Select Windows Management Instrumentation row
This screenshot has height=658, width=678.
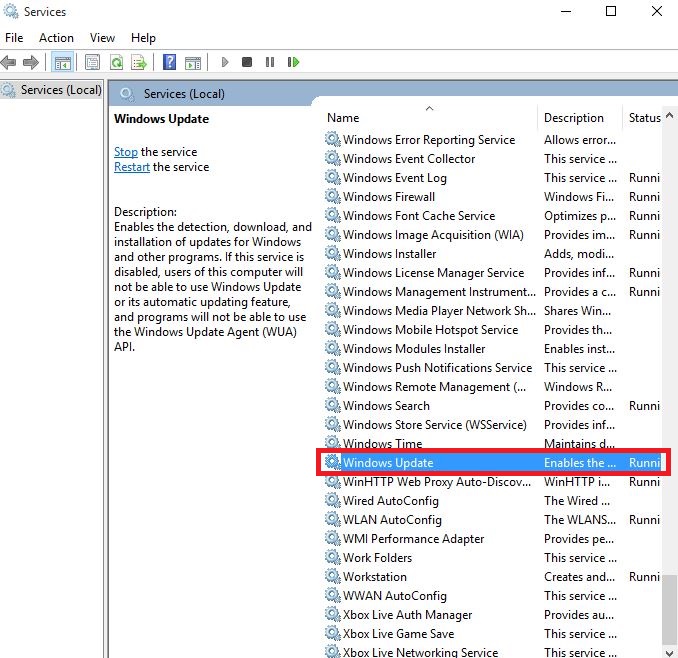pos(493,292)
